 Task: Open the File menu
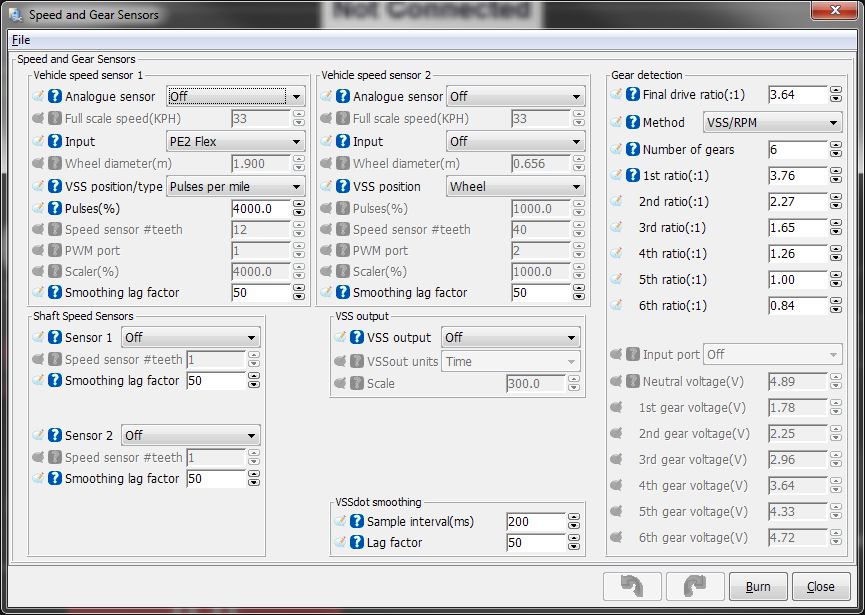coord(21,40)
